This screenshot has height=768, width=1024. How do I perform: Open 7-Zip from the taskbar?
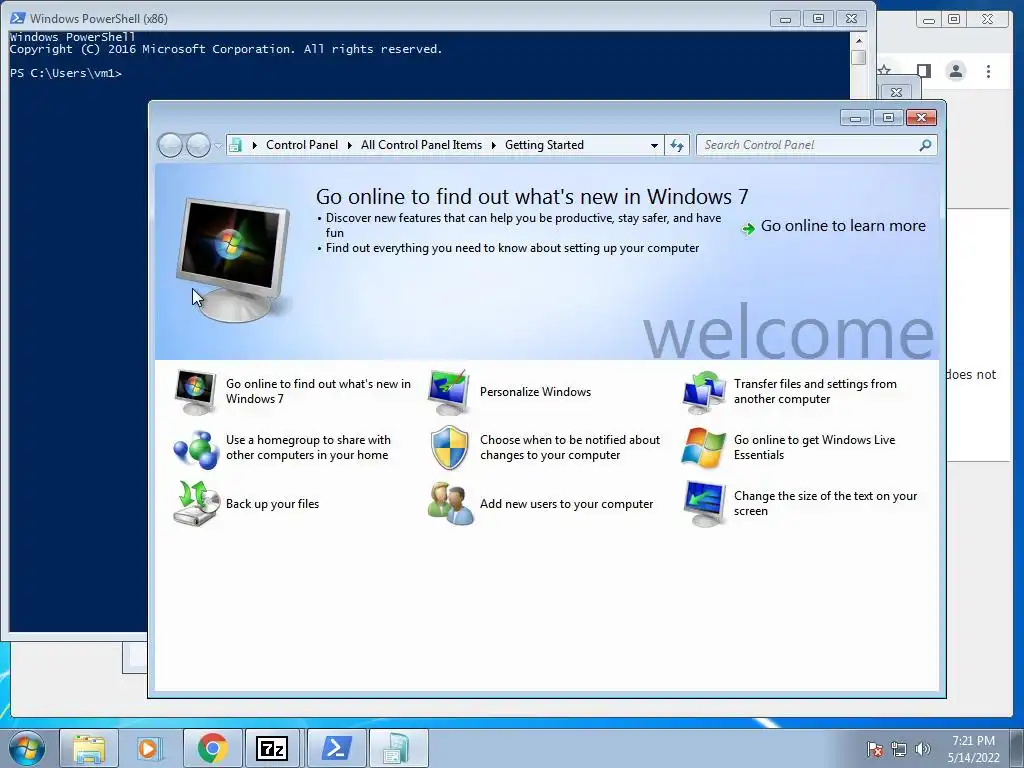tap(272, 748)
